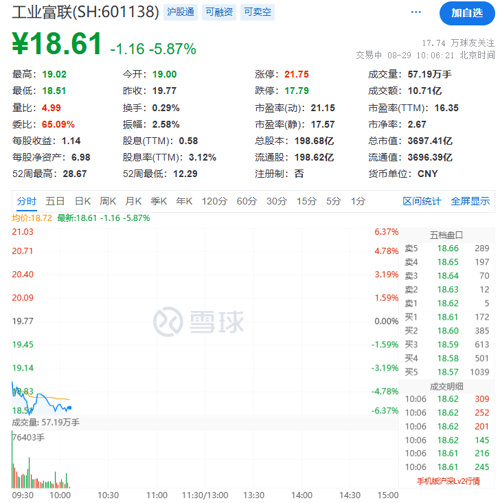Choose the 1分 interval tab

tap(358, 201)
